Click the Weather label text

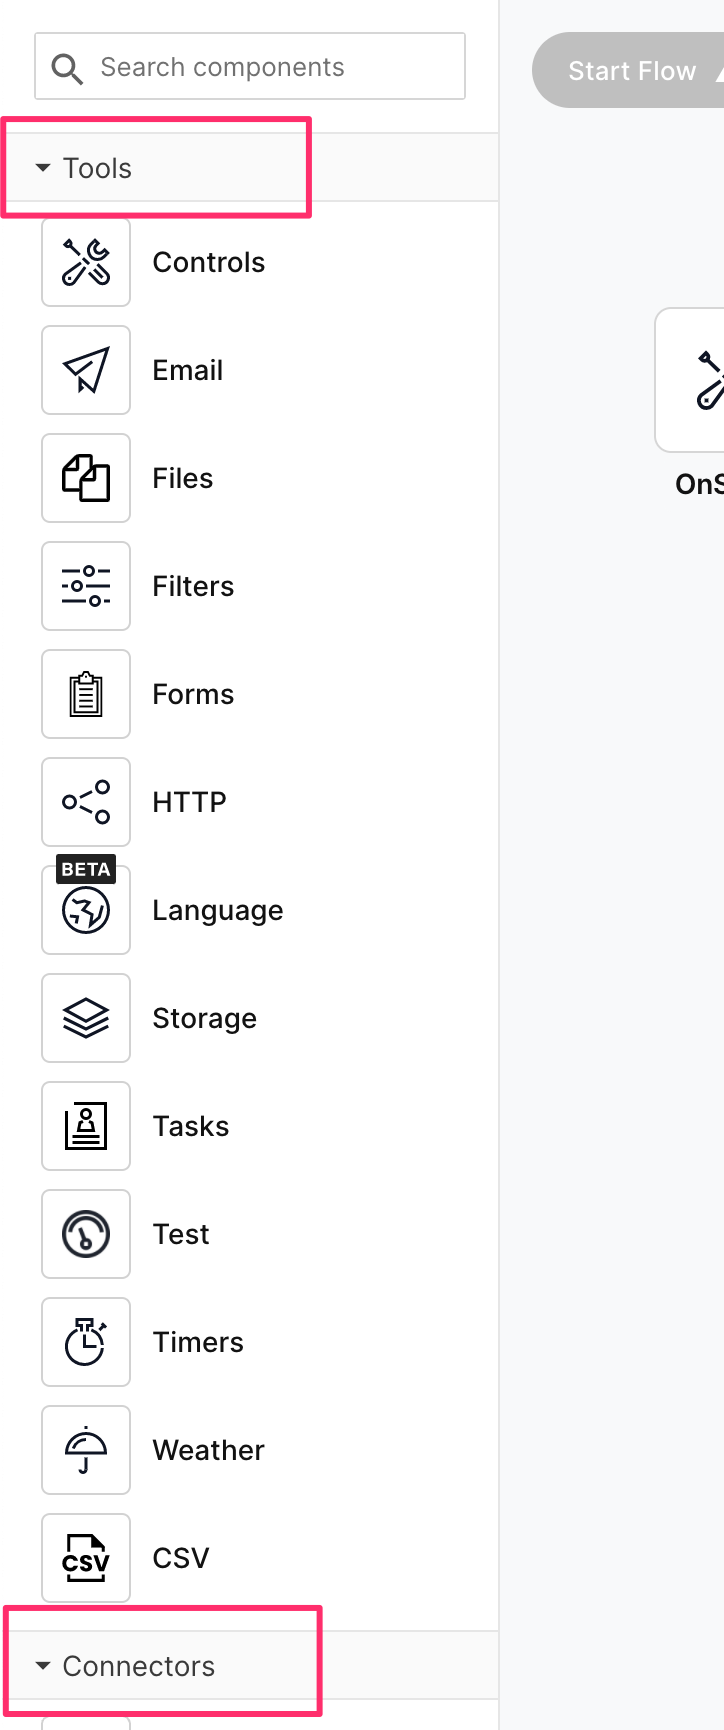pyautogui.click(x=208, y=1450)
